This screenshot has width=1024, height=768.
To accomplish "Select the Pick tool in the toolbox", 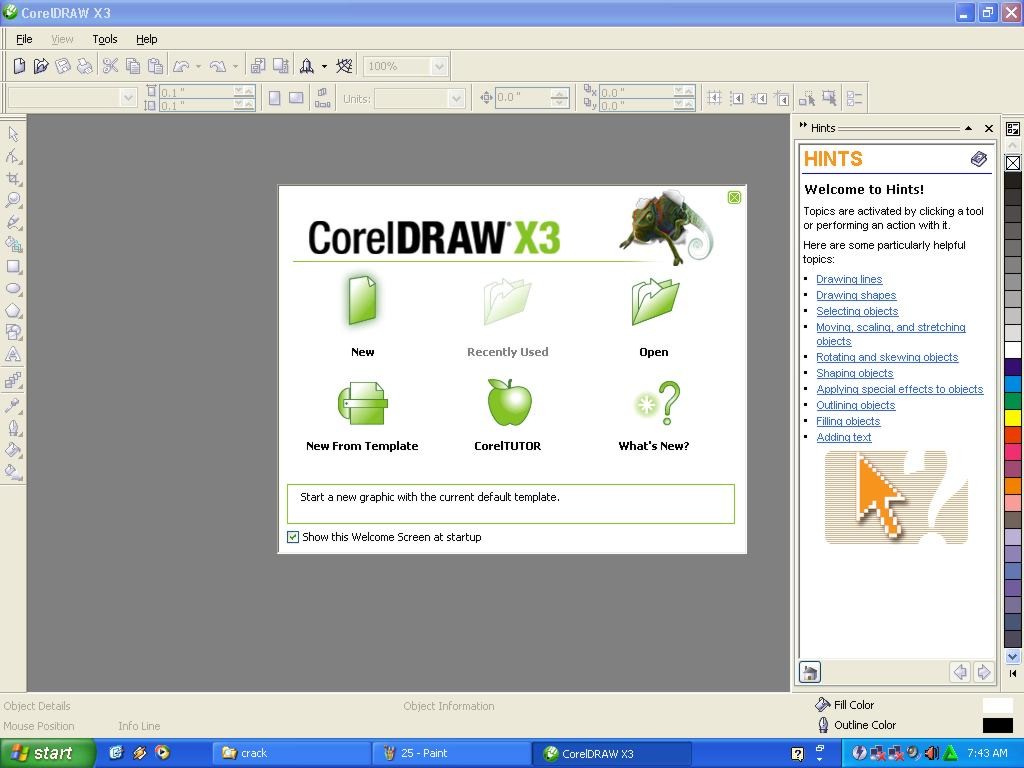I will (14, 133).
